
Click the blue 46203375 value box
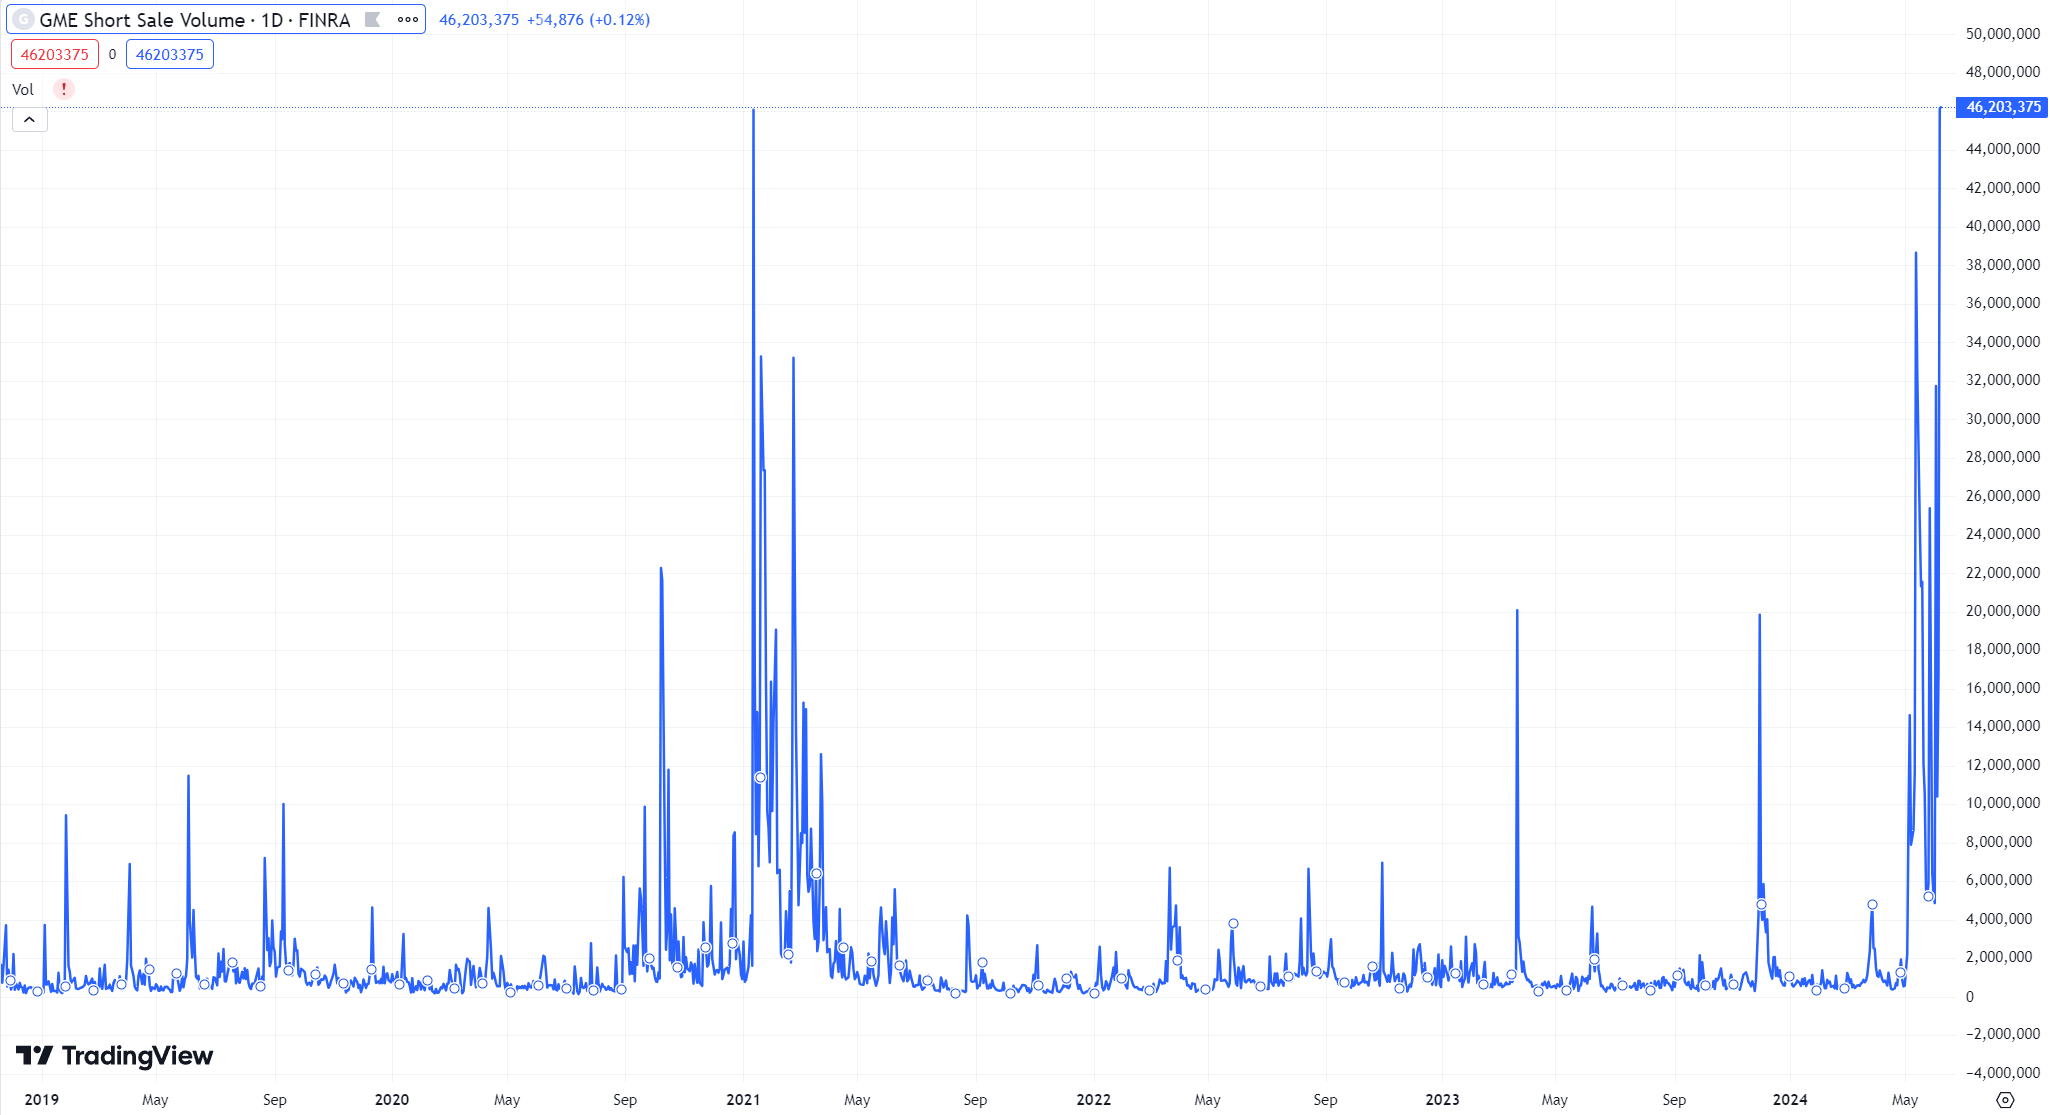pyautogui.click(x=170, y=54)
